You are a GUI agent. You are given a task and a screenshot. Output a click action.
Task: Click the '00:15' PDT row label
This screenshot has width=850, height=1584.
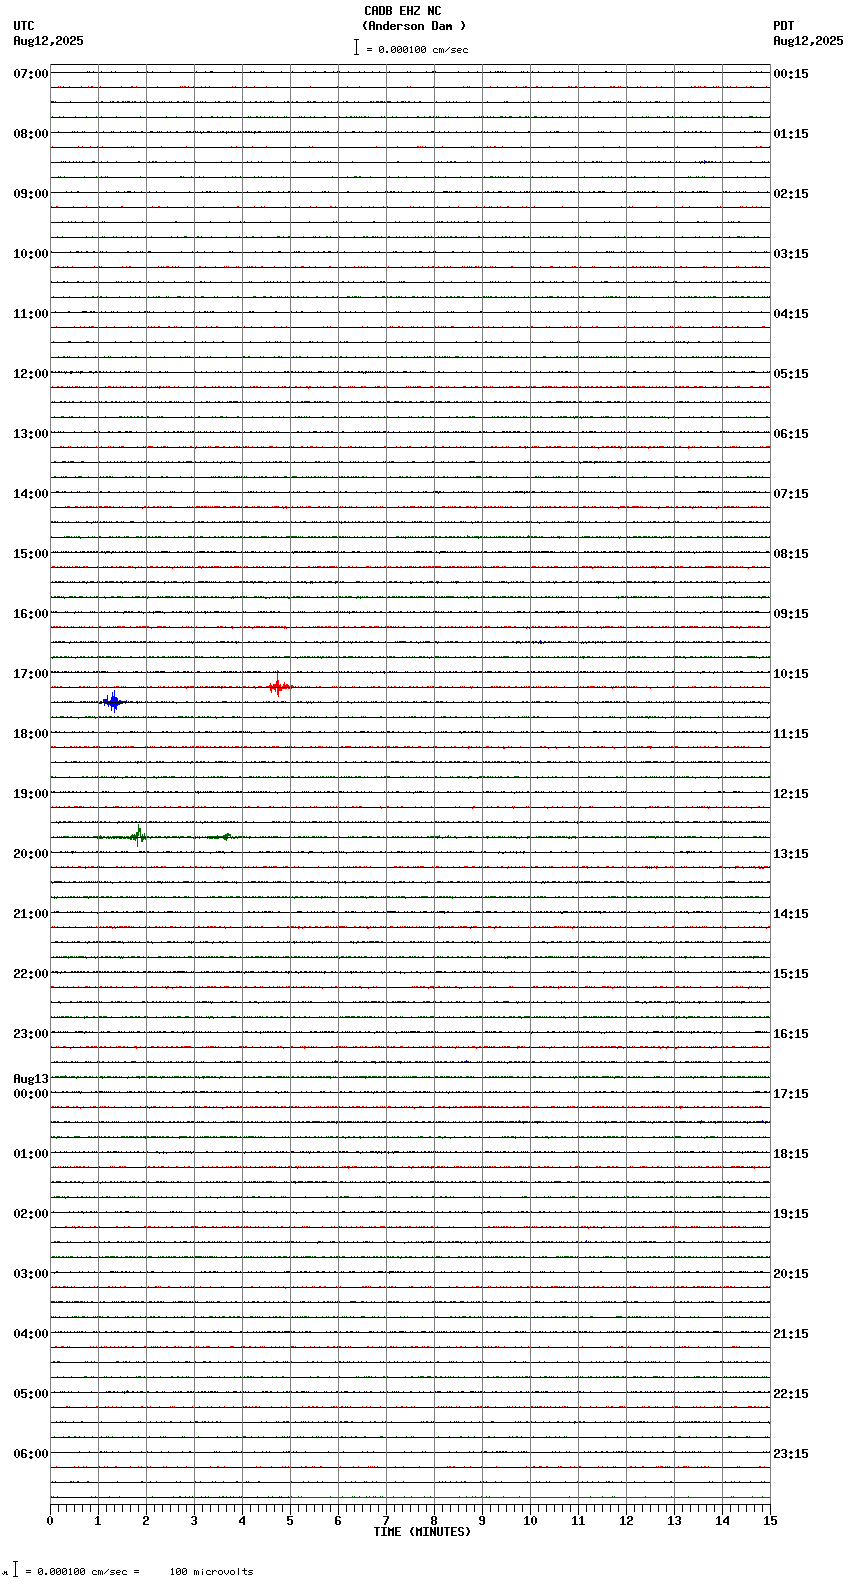pyautogui.click(x=791, y=74)
